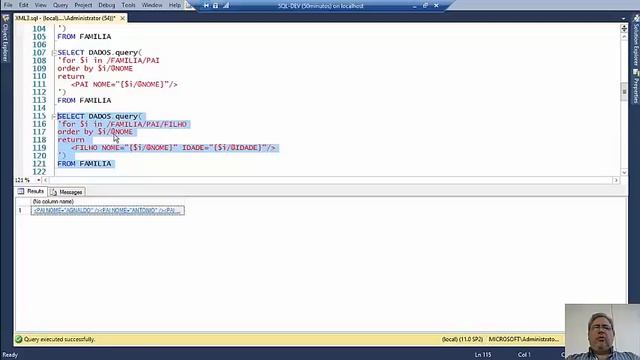Collapse the SELECT block at line 115
This screenshot has height=360, width=640.
click(x=53, y=116)
